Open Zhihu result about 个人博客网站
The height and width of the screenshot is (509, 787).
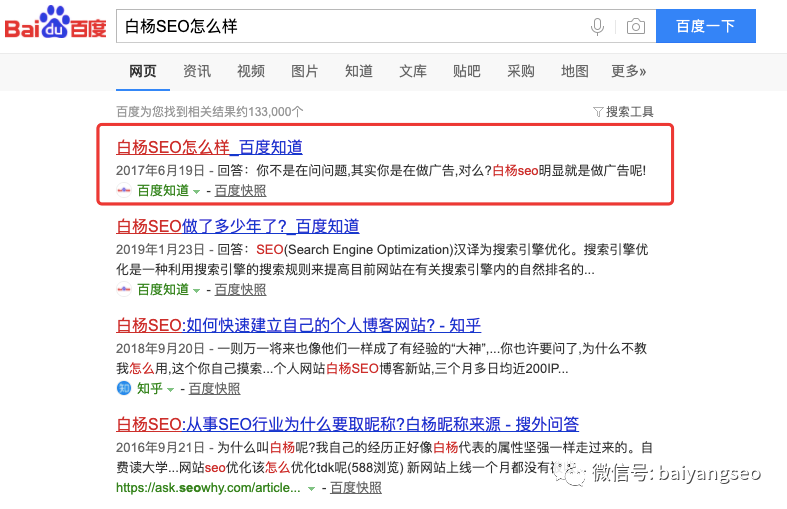tap(298, 325)
